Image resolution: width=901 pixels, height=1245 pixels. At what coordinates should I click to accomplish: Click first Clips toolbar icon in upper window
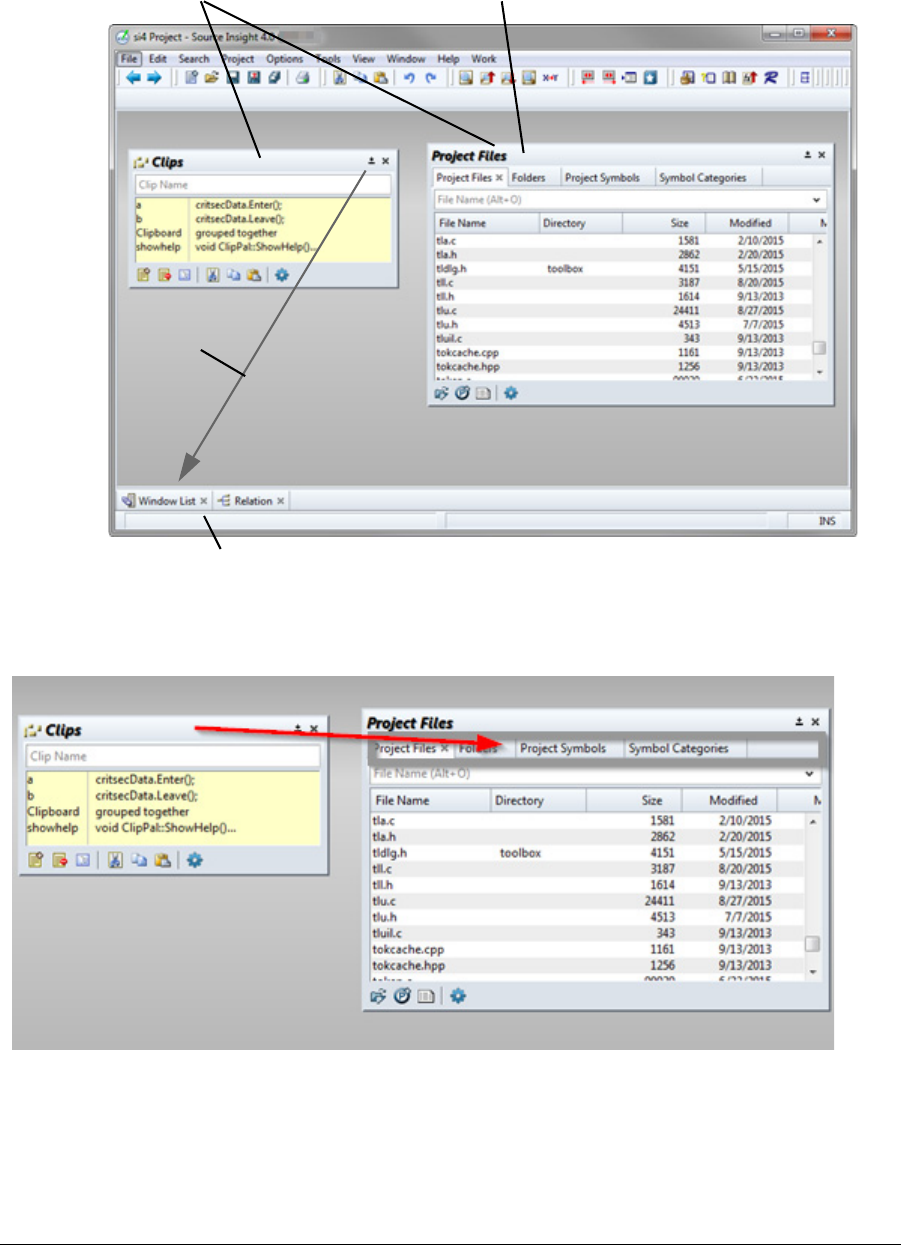[x=143, y=273]
